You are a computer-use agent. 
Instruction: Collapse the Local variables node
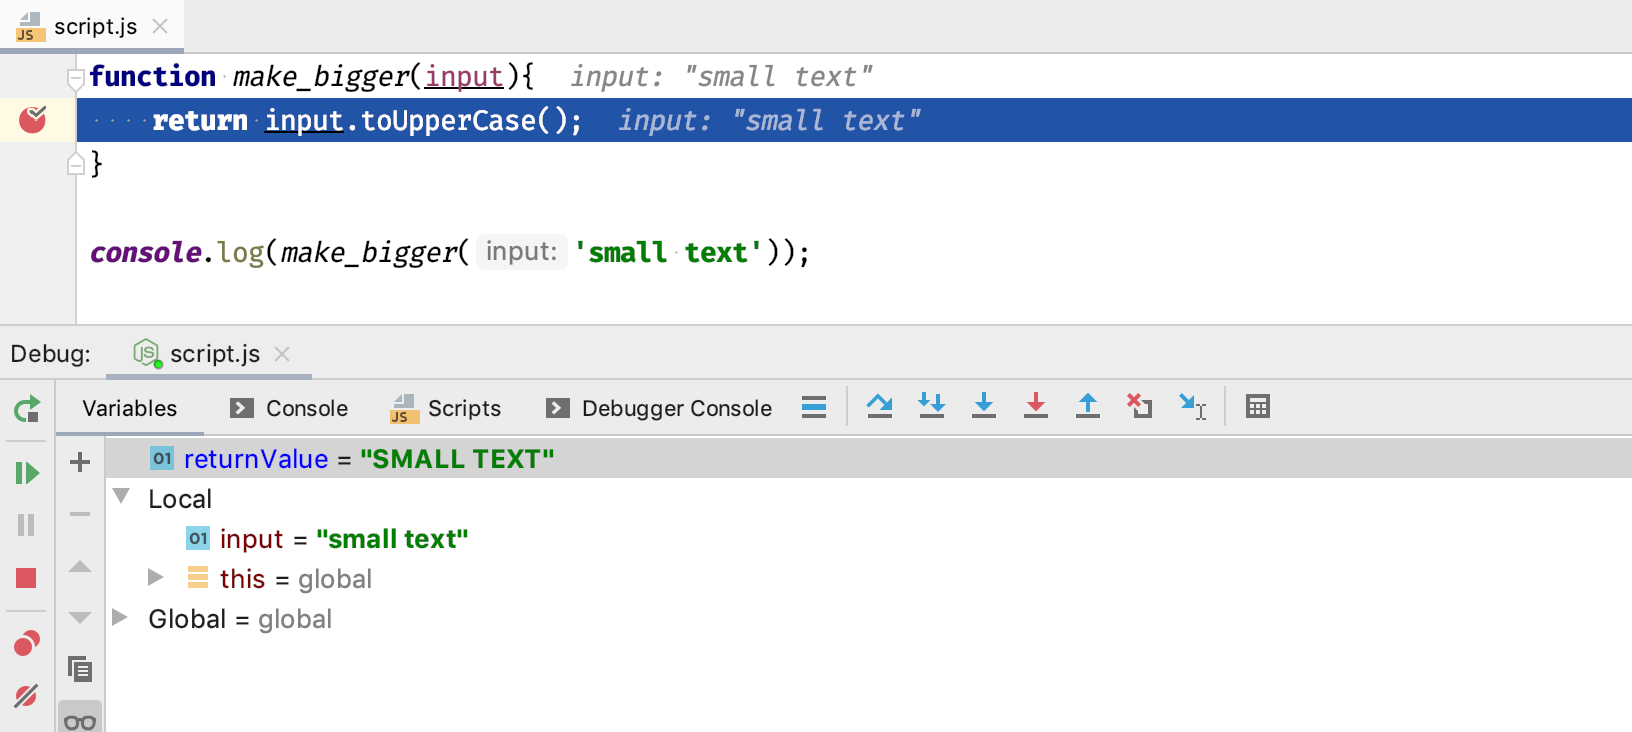click(x=122, y=497)
